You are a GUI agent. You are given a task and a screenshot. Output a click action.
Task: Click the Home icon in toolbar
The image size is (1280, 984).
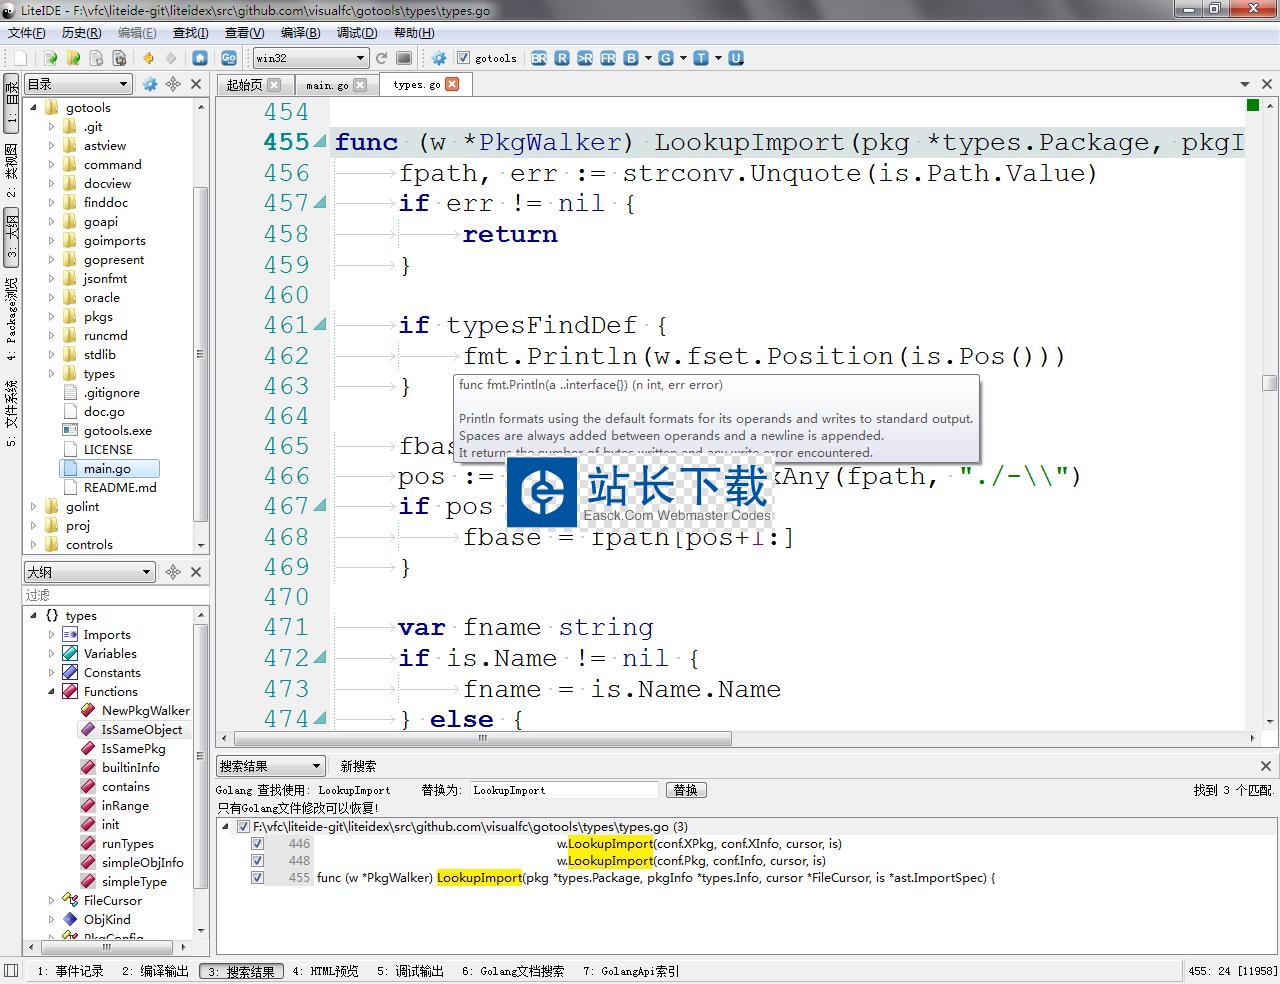click(200, 58)
